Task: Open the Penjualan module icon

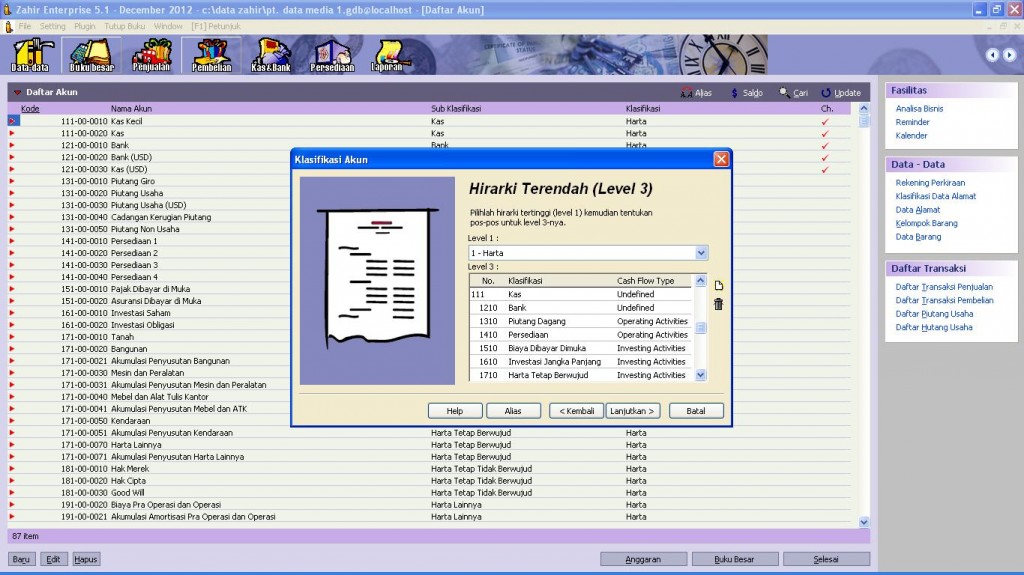Action: click(x=151, y=55)
